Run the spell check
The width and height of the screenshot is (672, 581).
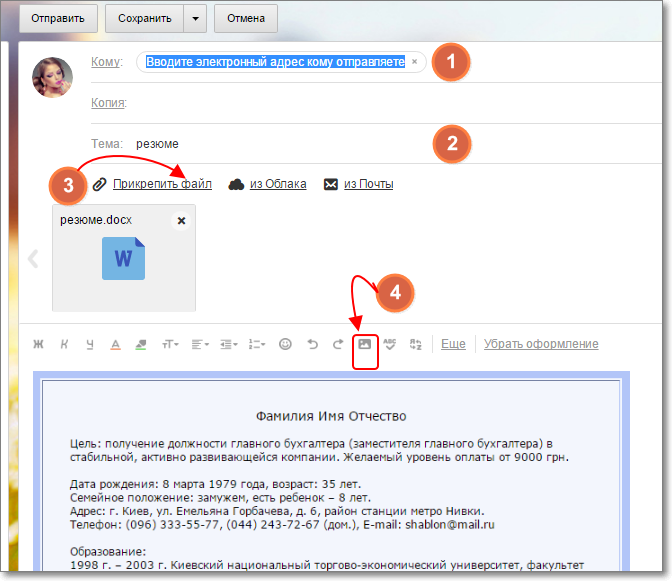click(x=390, y=344)
